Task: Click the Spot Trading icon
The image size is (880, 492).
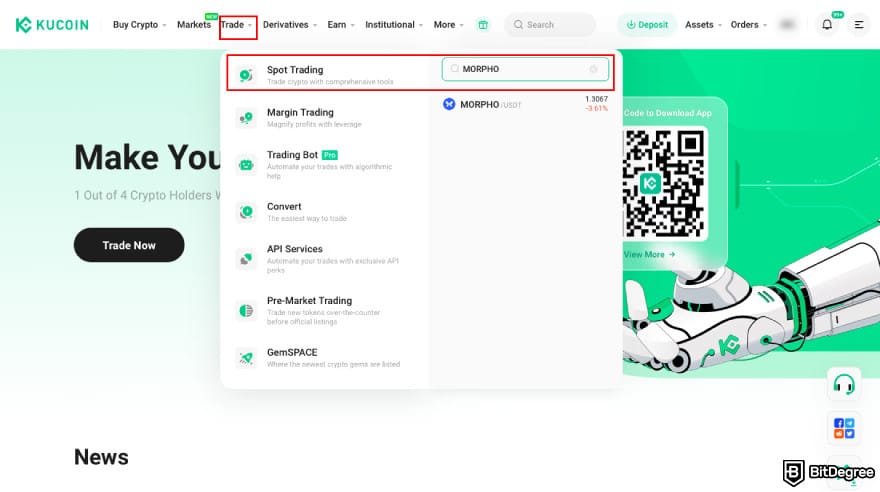Action: [x=246, y=75]
